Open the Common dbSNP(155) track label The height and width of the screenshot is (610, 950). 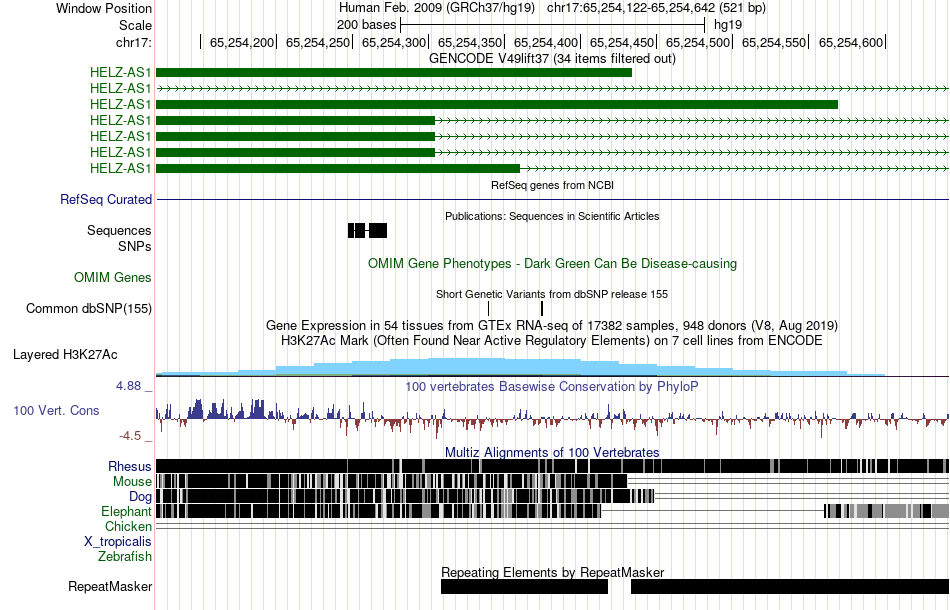click(x=88, y=308)
